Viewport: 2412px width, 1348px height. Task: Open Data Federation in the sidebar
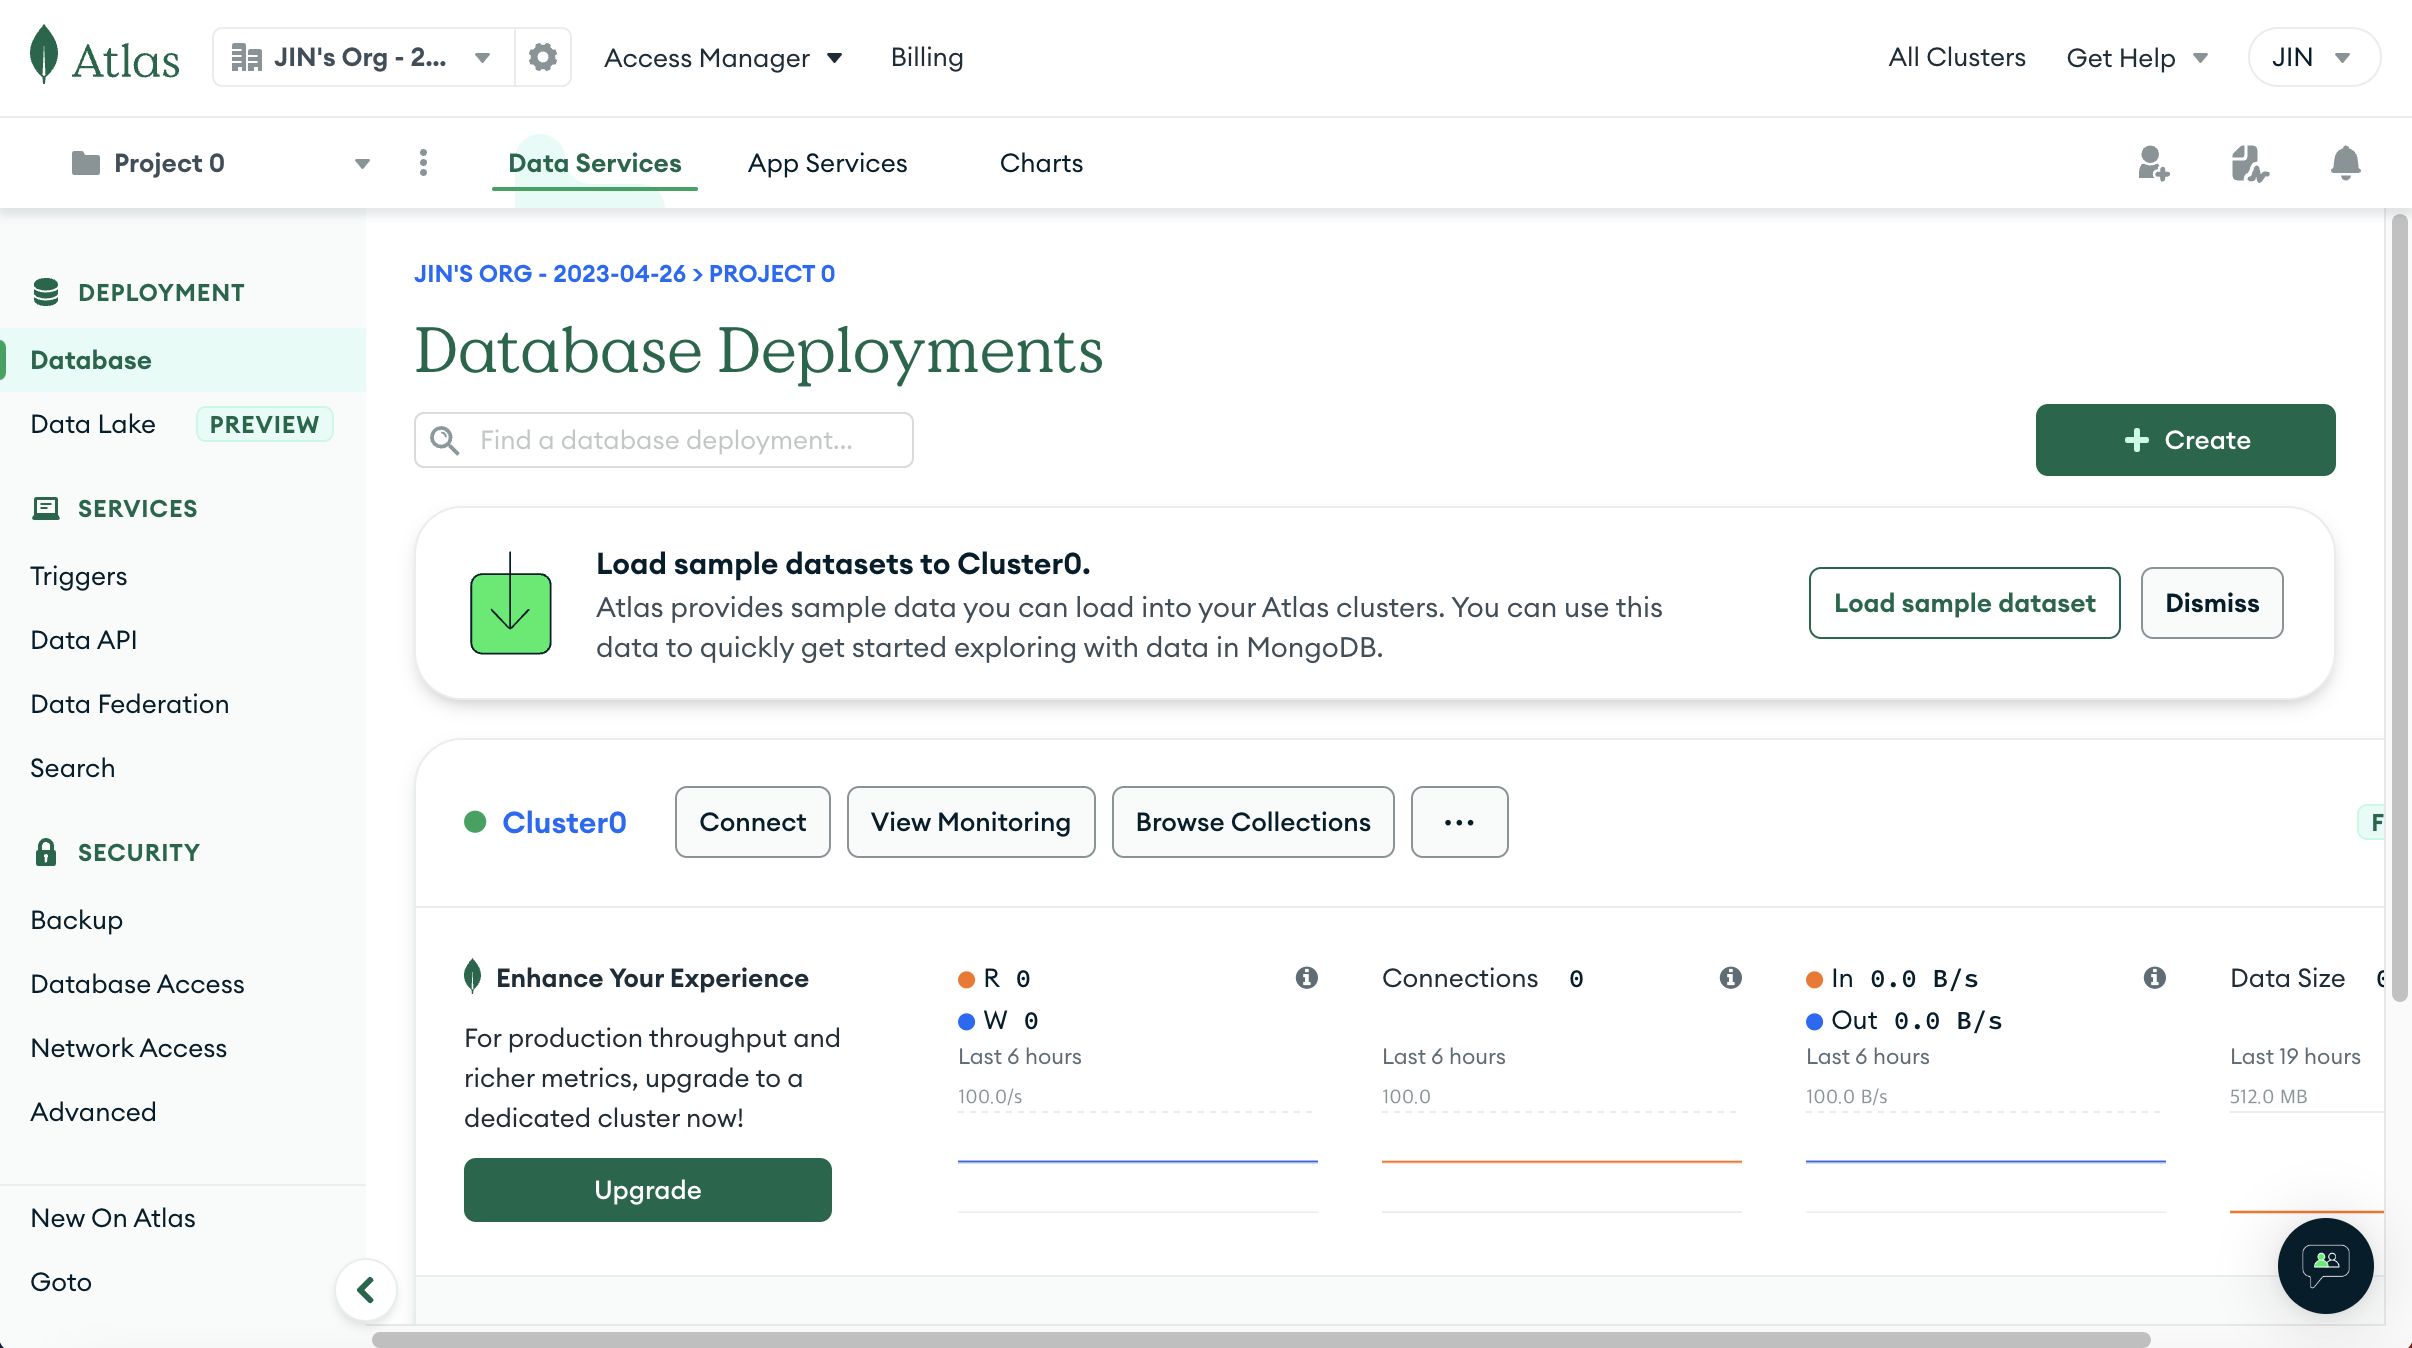(130, 704)
